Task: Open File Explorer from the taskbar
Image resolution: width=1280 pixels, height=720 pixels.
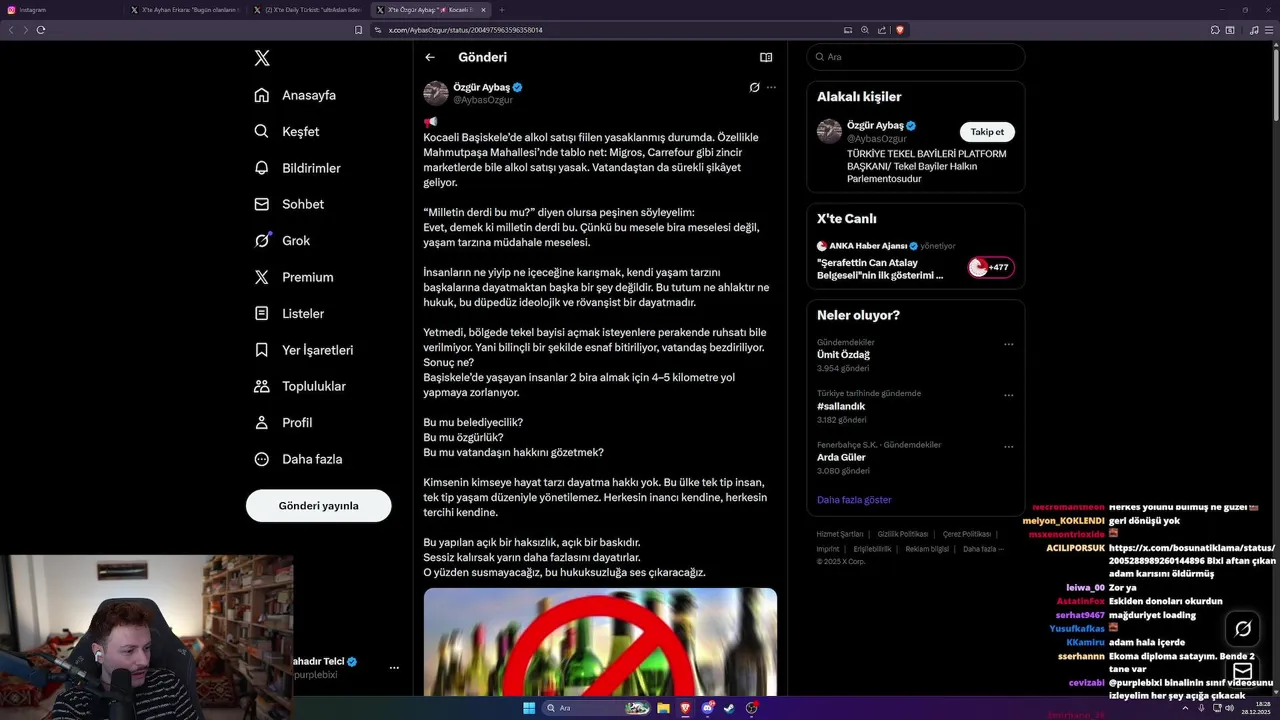Action: click(x=663, y=708)
